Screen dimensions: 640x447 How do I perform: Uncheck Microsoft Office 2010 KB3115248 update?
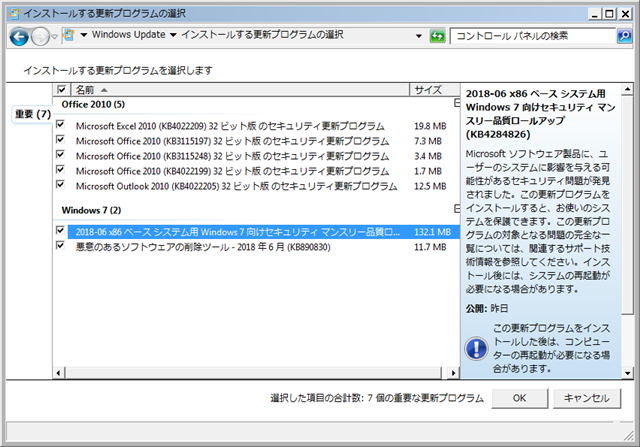[60, 154]
